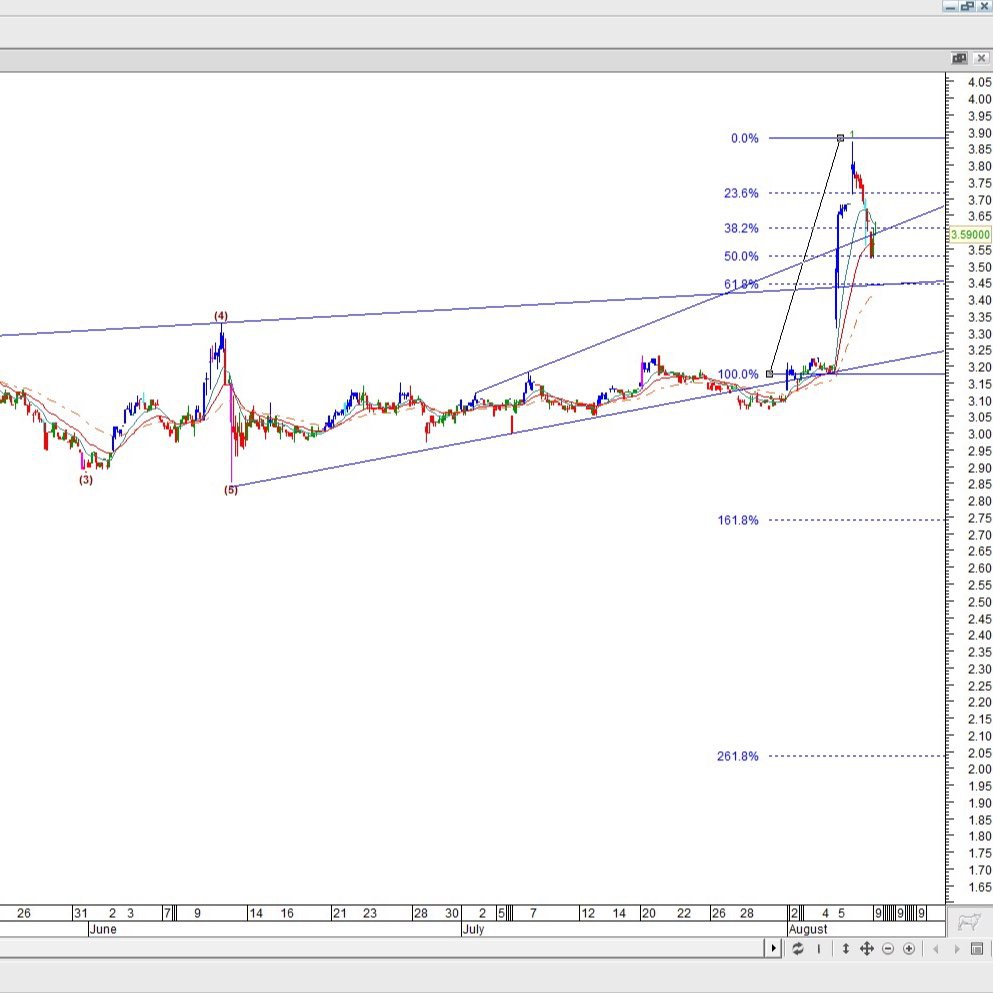Select the Fibonacci 0.0% anchor handle

[x=840, y=138]
